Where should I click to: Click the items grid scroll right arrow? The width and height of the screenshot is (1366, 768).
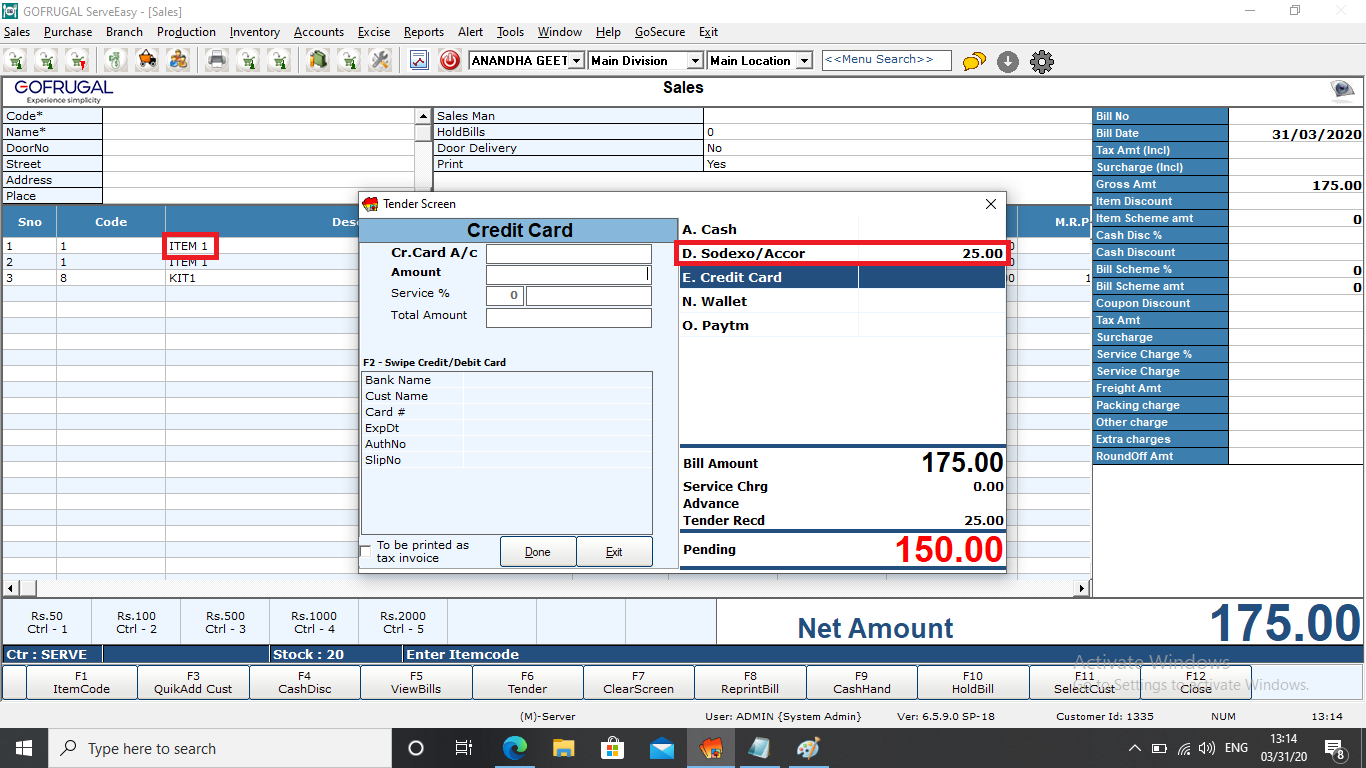[1082, 588]
